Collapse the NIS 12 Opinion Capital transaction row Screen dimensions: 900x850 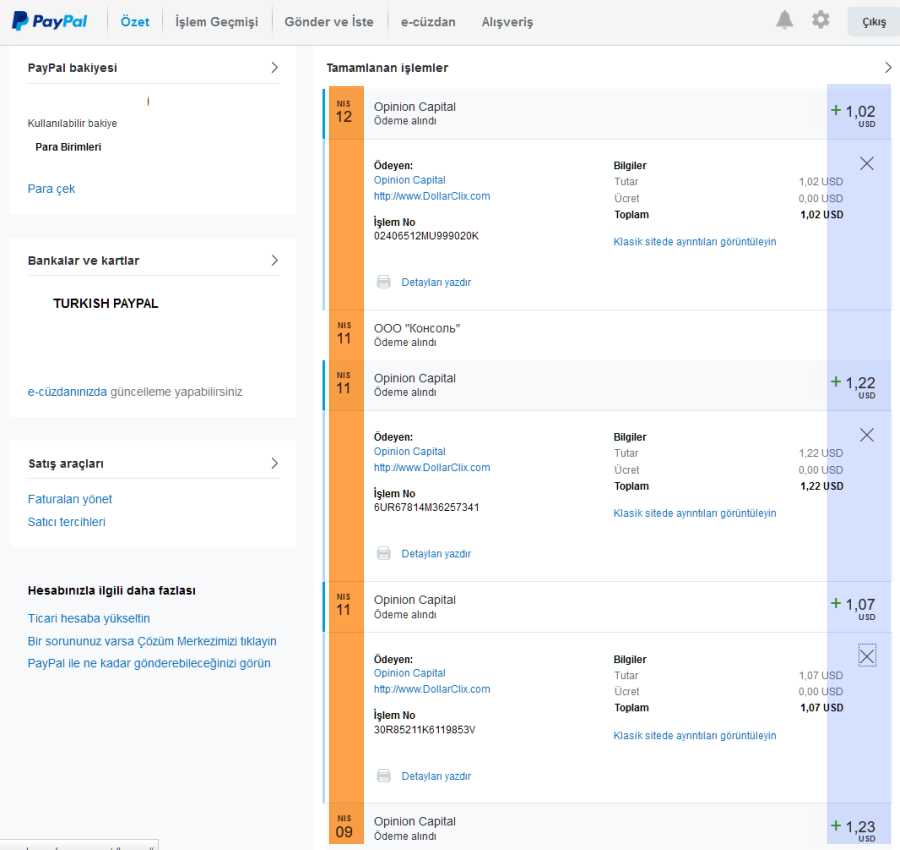(607, 112)
